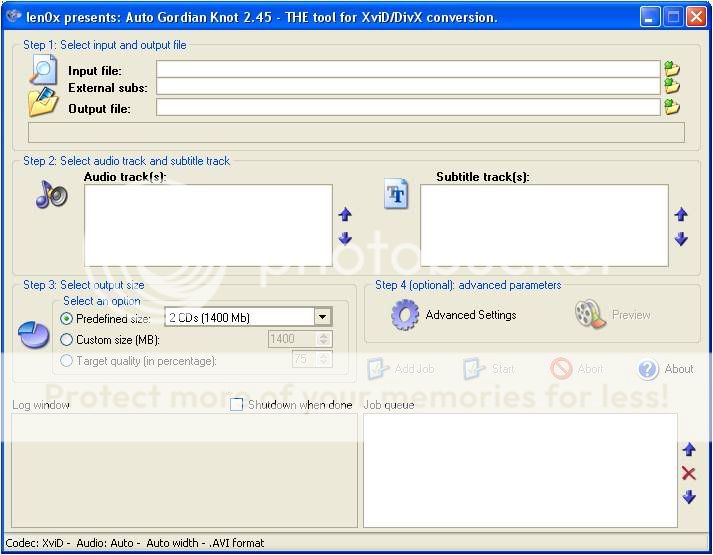Move audio track up with arrow
713x555 pixels.
pos(345,214)
